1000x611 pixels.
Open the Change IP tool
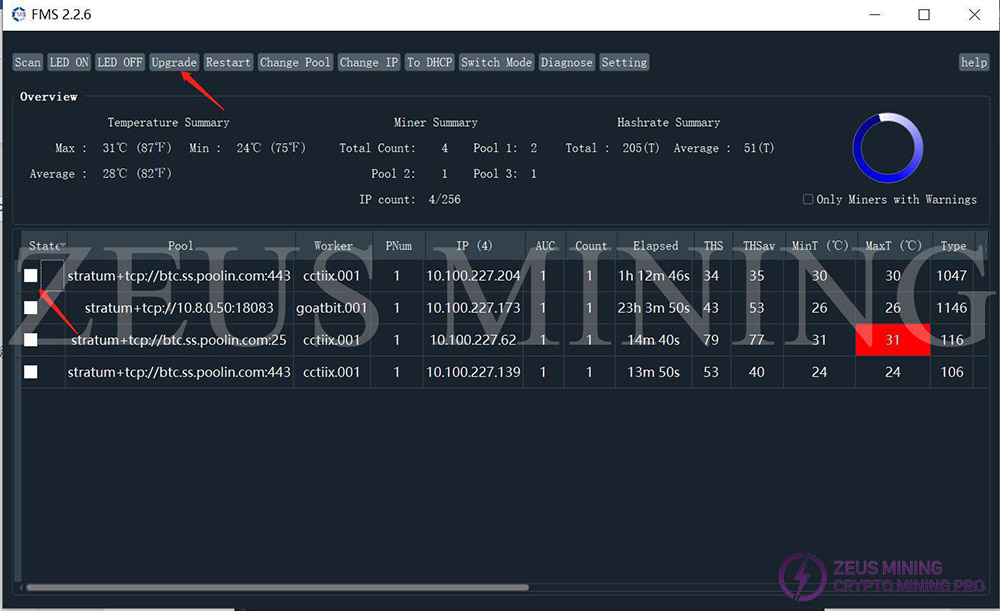click(369, 62)
